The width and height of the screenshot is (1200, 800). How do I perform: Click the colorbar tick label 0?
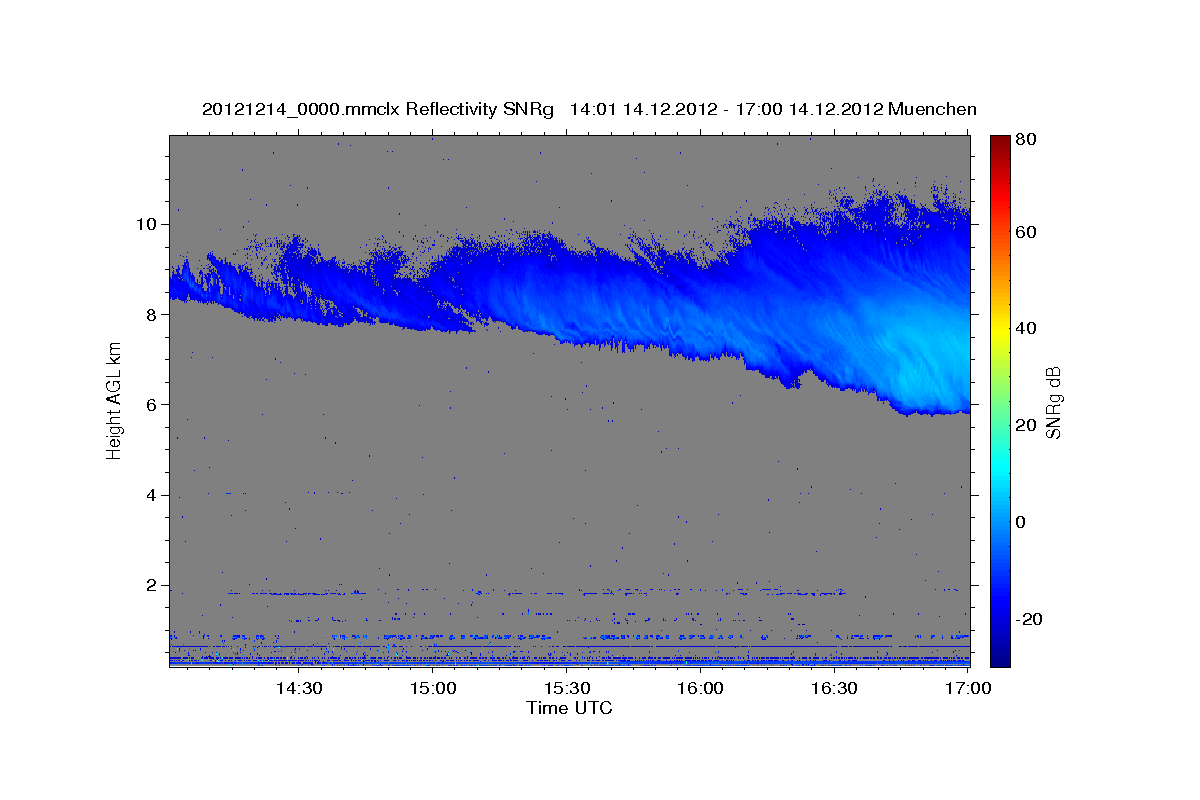pyautogui.click(x=1021, y=522)
